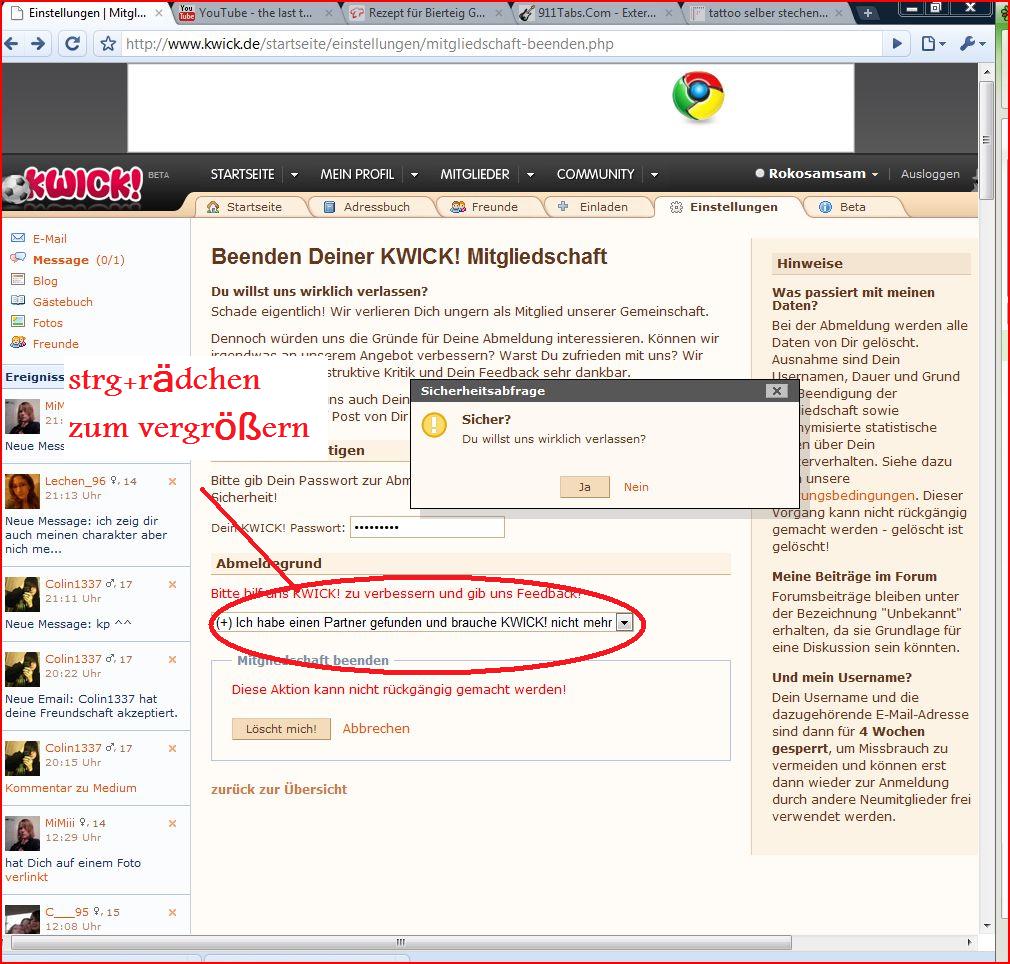Dismiss the Colin1337 20:22 Uhr event
The image size is (1010, 964).
coord(172,659)
